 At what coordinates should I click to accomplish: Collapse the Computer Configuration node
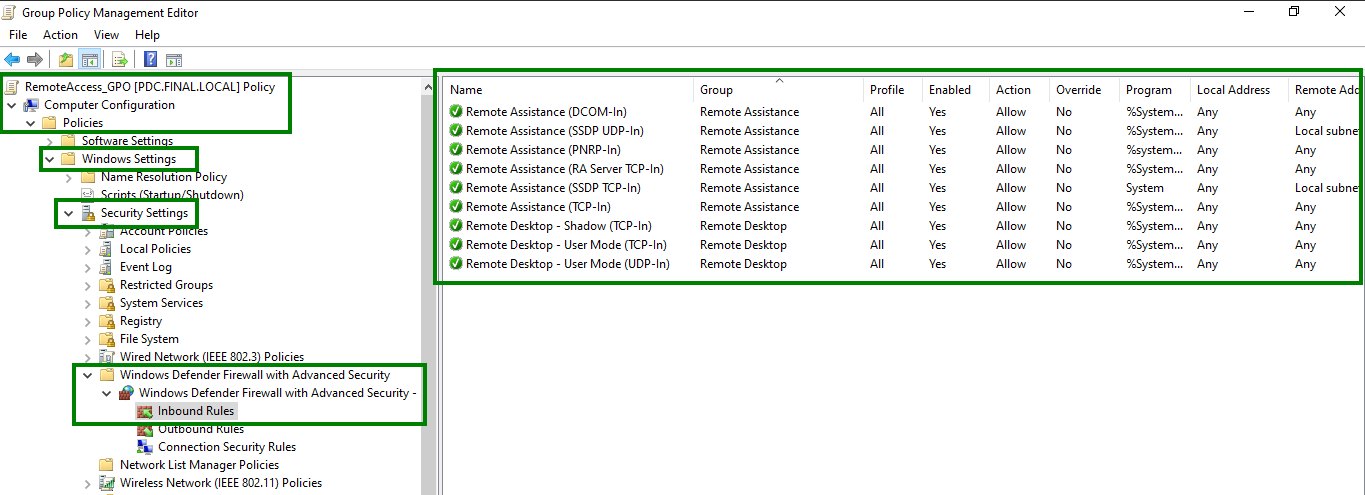pos(11,105)
